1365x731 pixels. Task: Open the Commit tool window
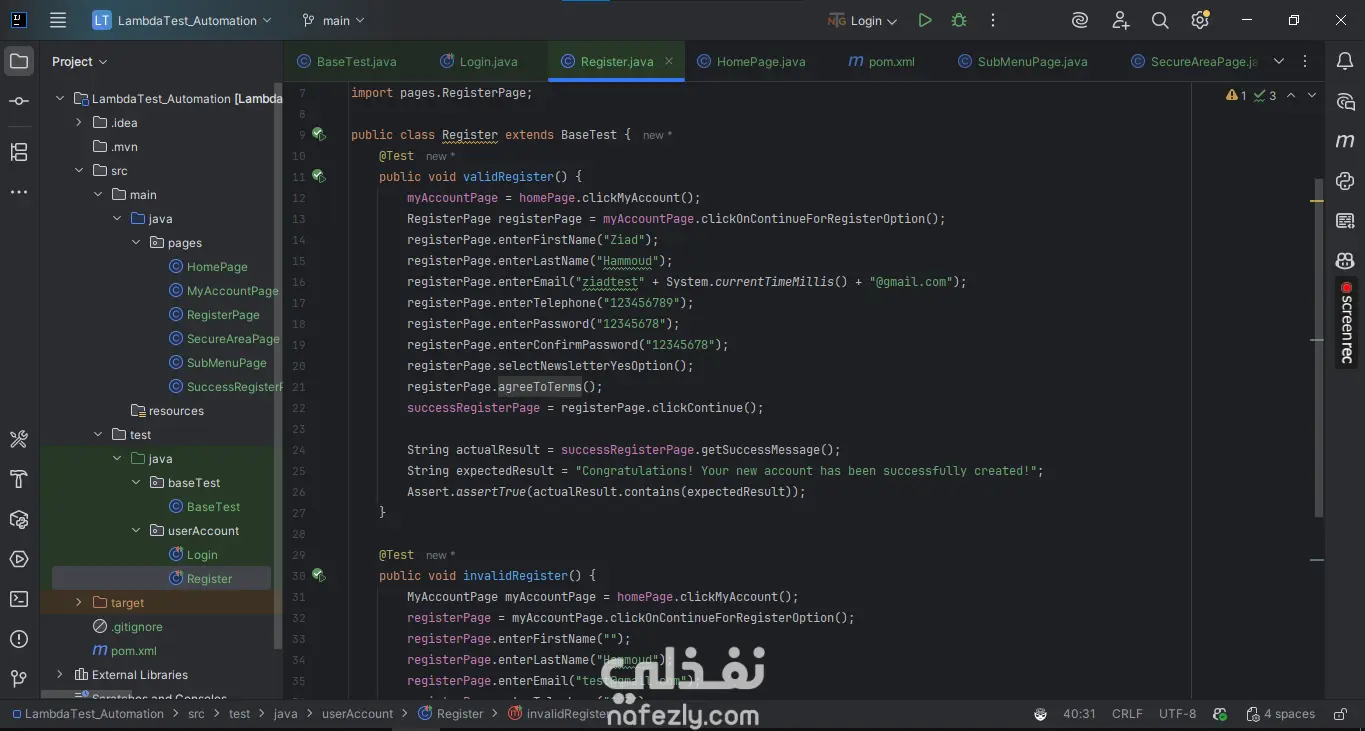tap(19, 101)
